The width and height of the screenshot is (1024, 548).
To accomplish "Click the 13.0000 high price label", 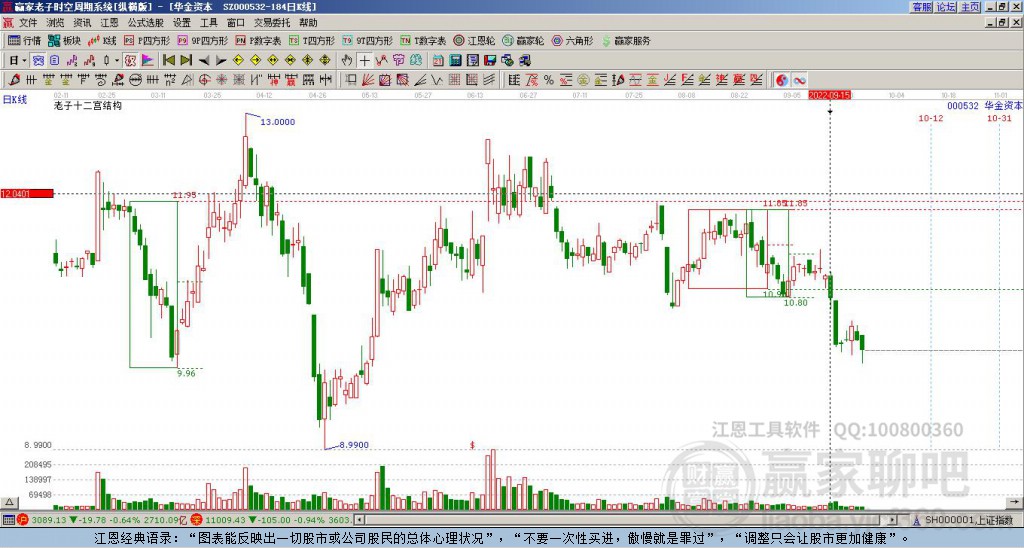I will pyautogui.click(x=278, y=121).
